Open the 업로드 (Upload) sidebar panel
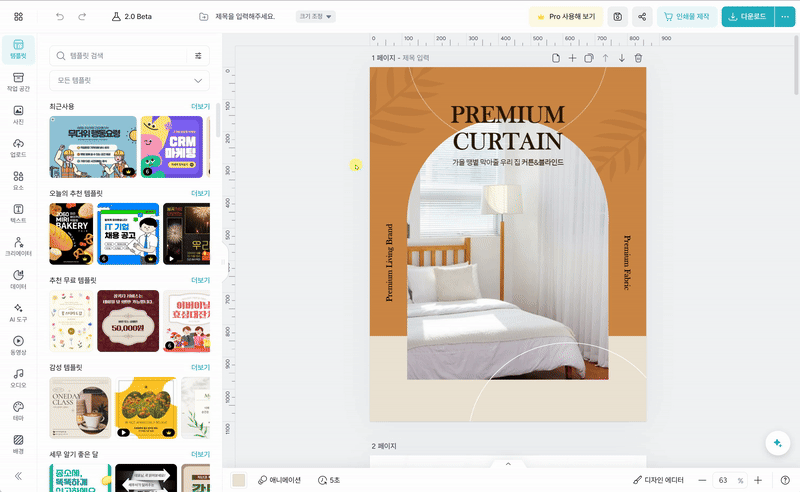800x492 pixels. 18,148
